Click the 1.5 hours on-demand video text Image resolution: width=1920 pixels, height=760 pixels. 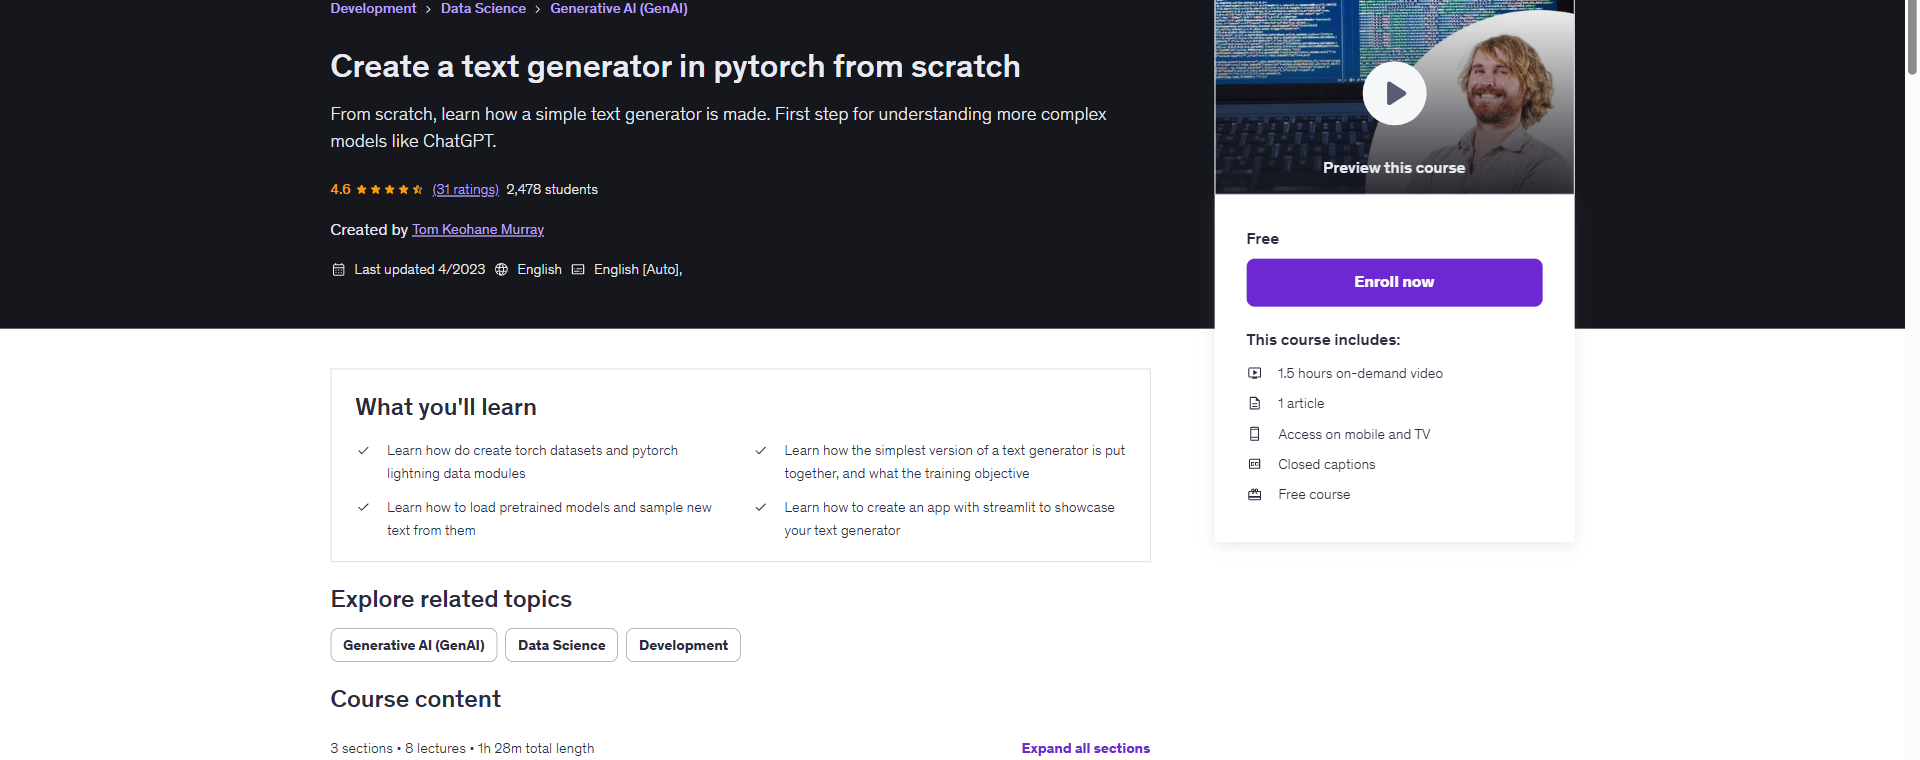click(x=1360, y=373)
